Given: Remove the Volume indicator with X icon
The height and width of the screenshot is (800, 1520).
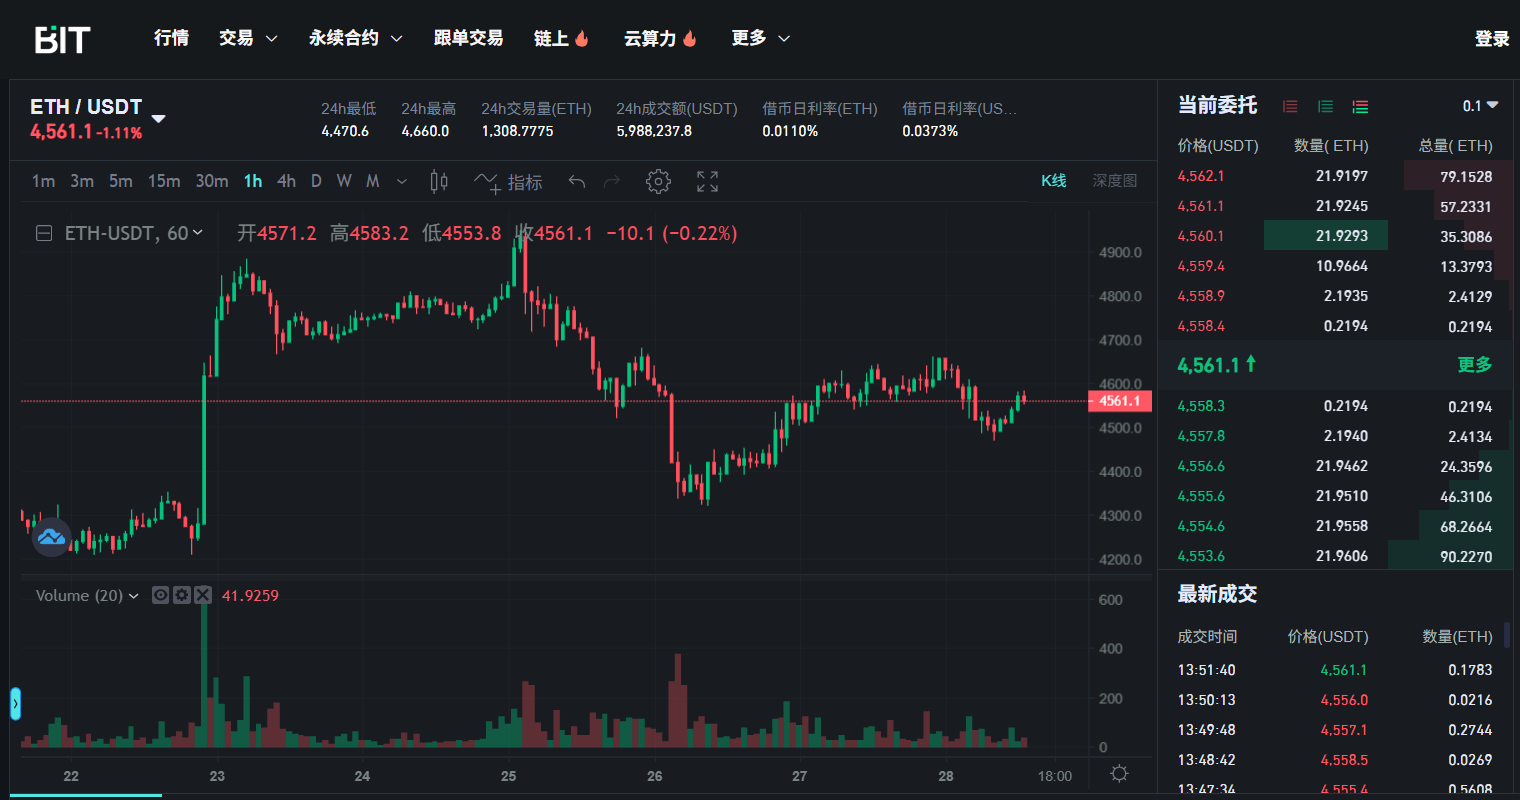Looking at the screenshot, I should [x=203, y=595].
